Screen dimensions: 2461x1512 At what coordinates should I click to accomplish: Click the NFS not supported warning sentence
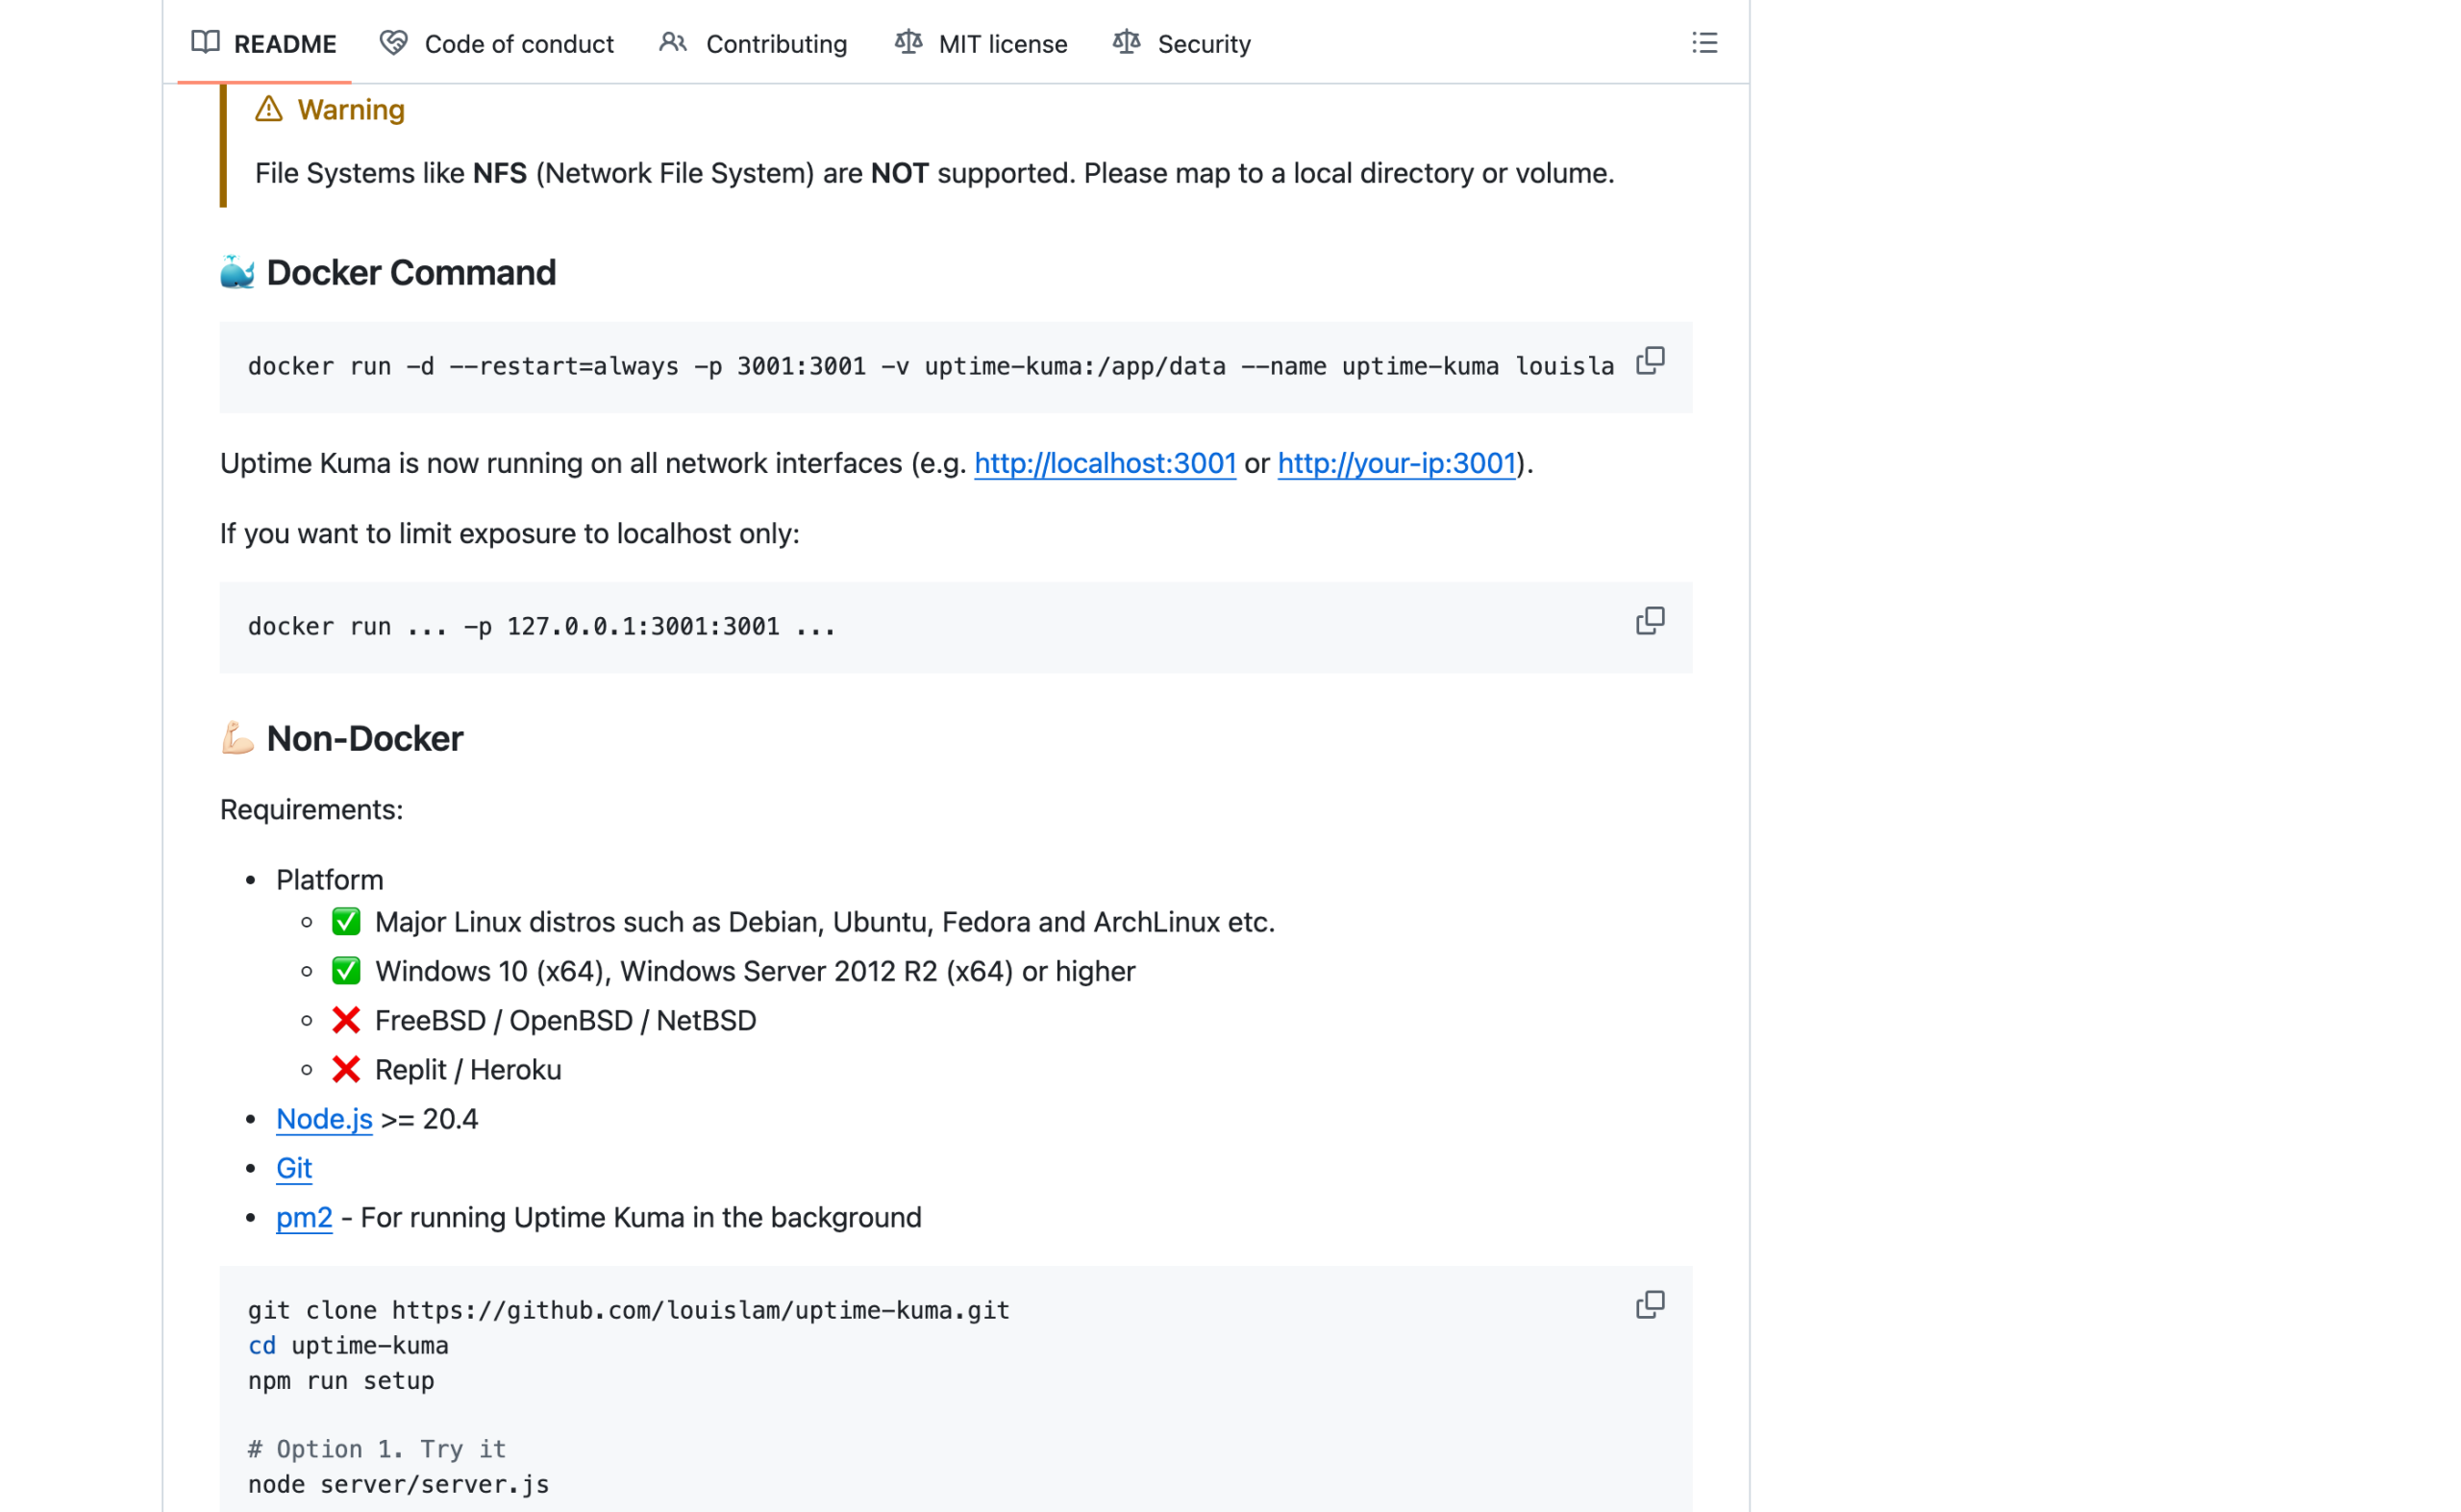(934, 173)
